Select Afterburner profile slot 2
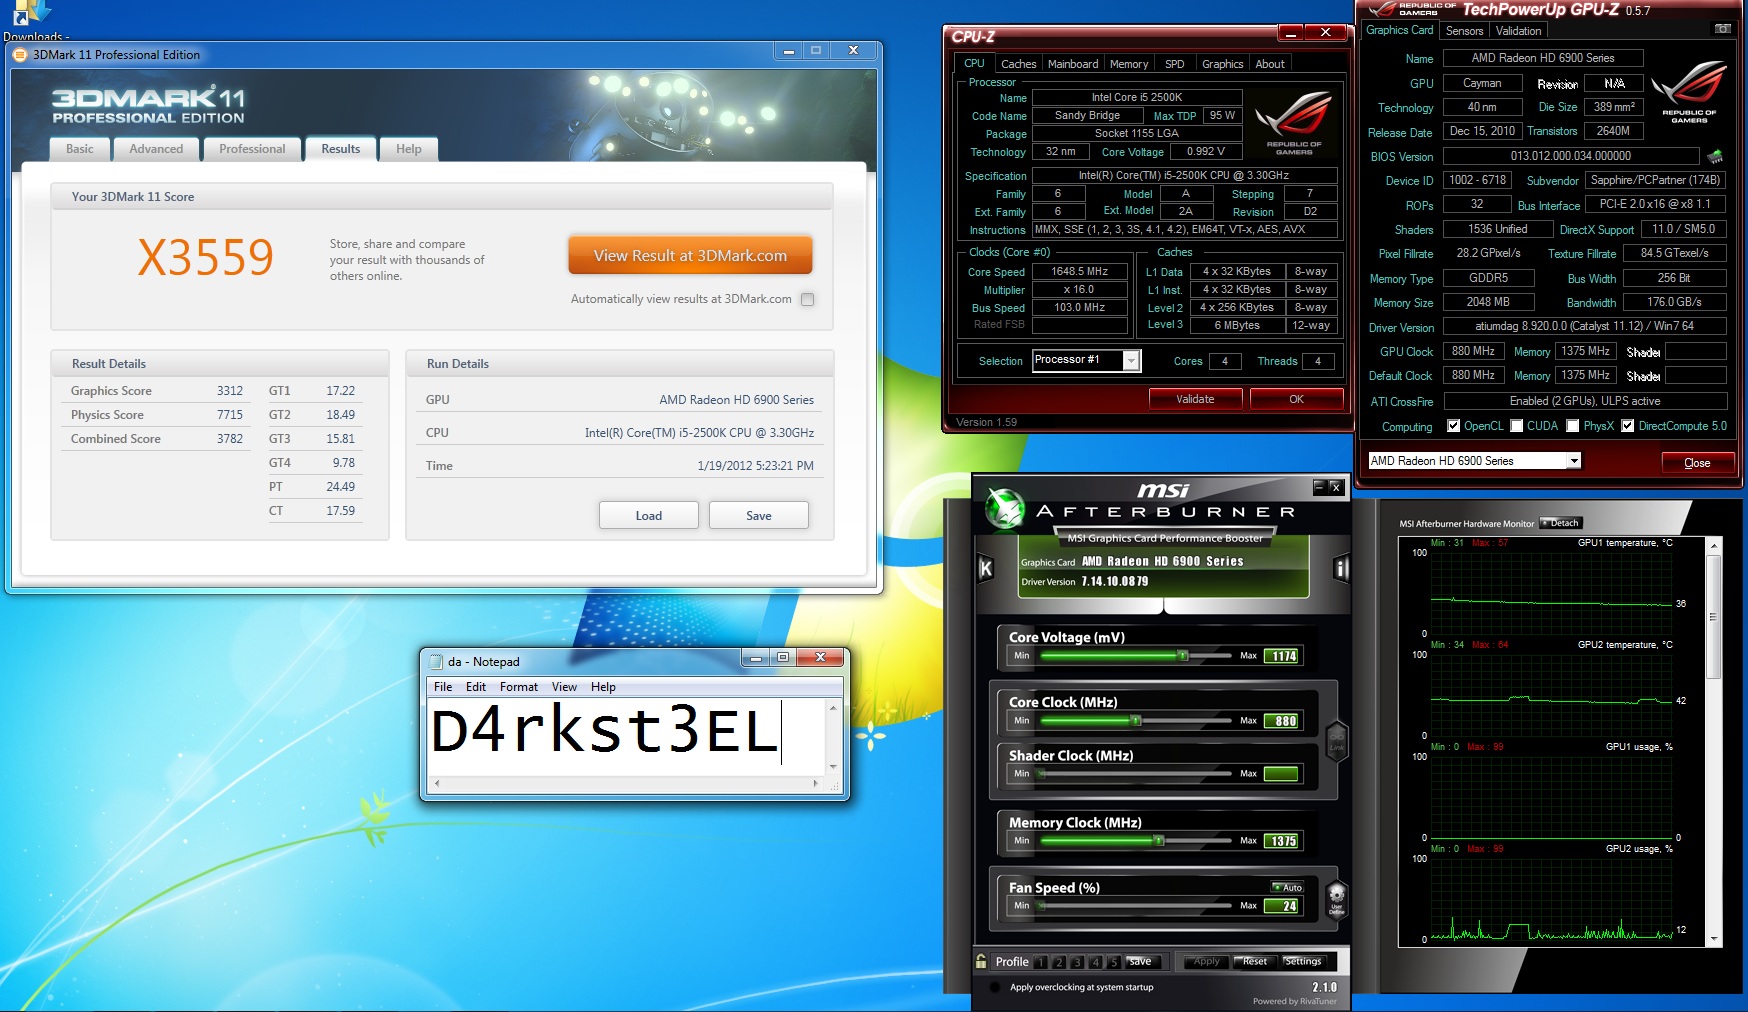The width and height of the screenshot is (1748, 1012). 1059,962
